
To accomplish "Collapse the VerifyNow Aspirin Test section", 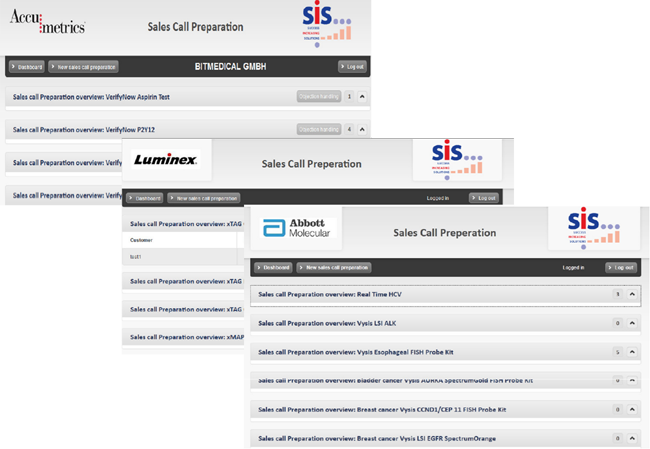I will (363, 97).
